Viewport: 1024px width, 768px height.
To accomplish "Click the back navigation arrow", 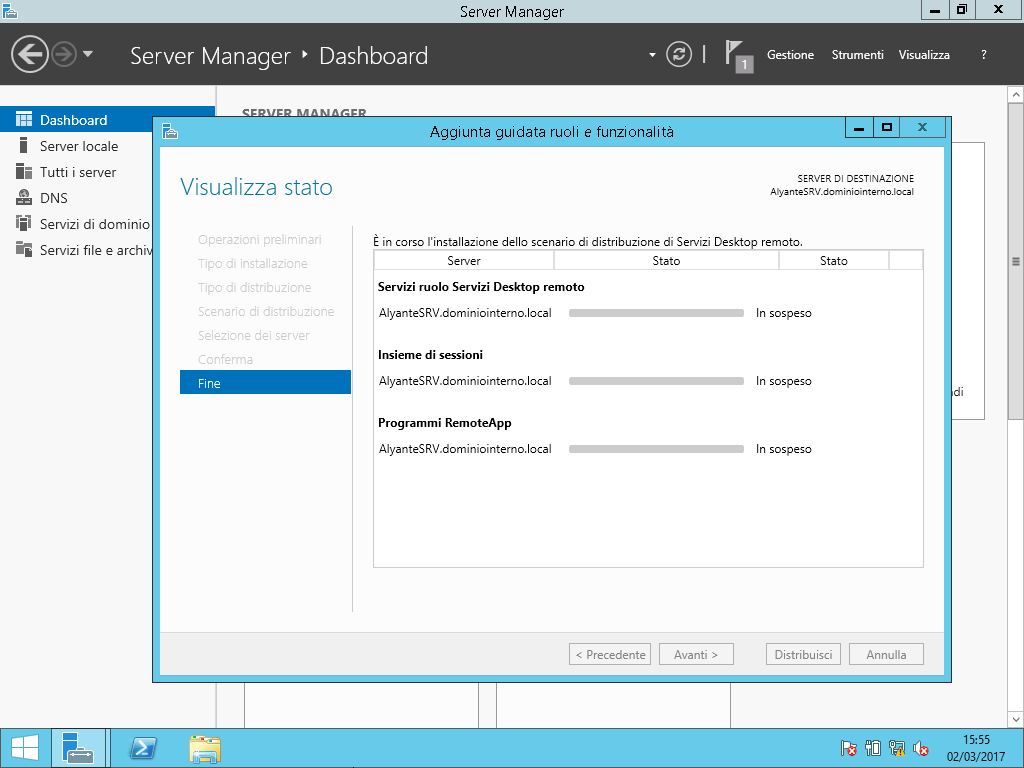I will tap(30, 54).
